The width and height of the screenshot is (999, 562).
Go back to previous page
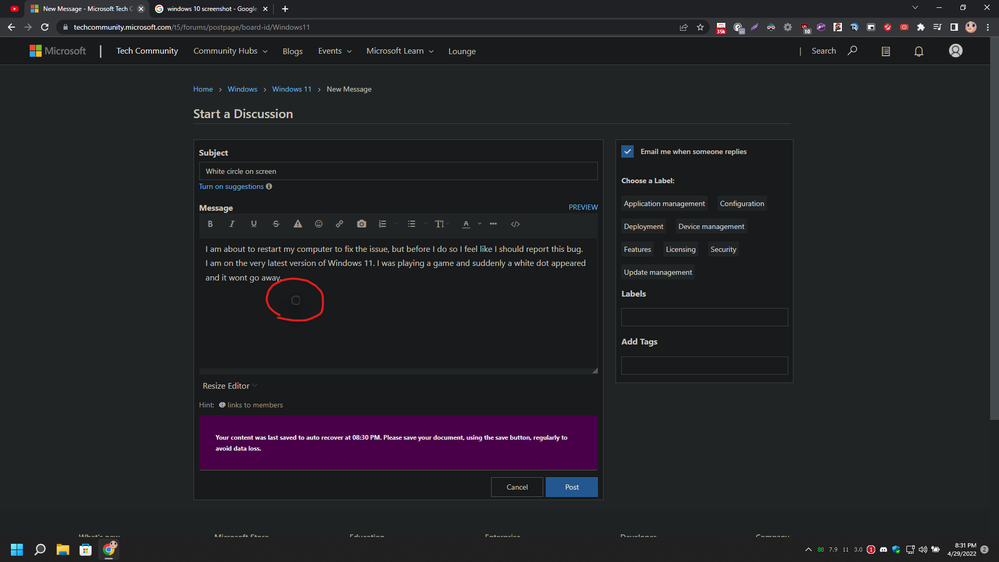(x=11, y=27)
